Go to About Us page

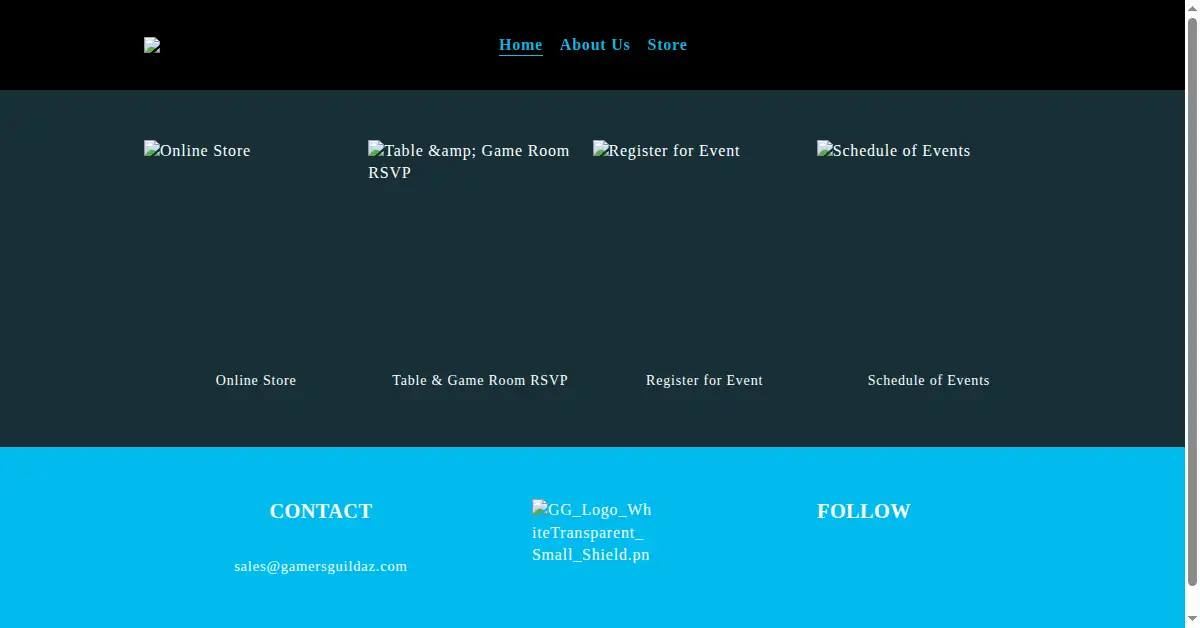pos(595,45)
